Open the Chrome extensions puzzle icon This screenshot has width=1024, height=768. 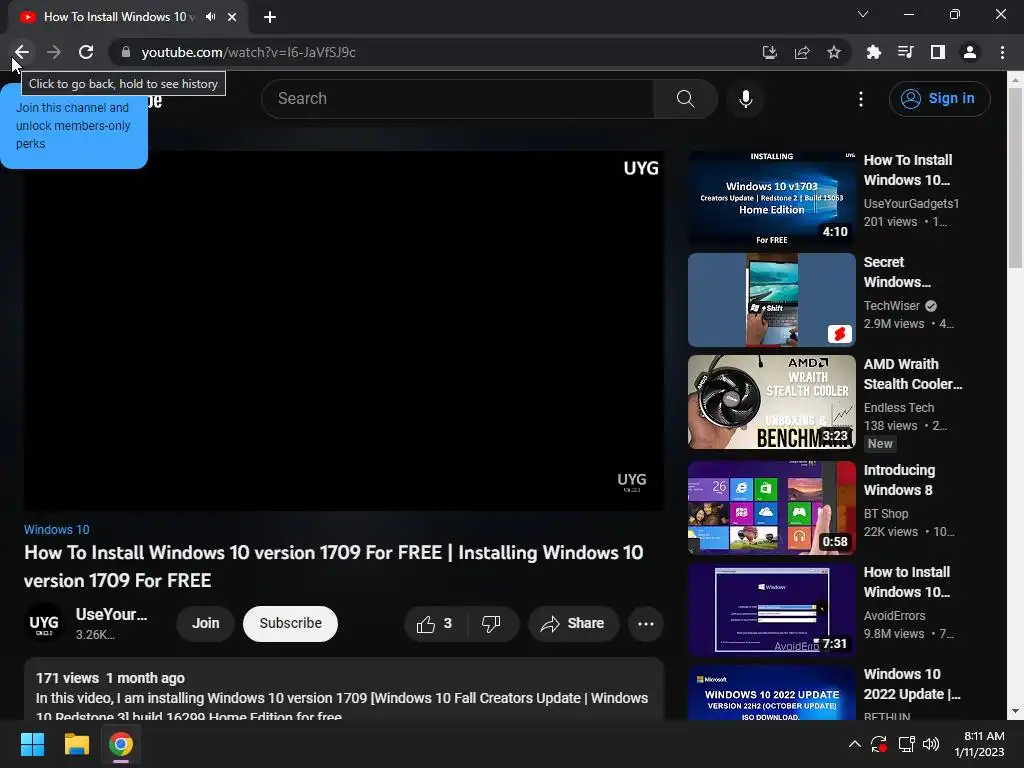(x=874, y=52)
